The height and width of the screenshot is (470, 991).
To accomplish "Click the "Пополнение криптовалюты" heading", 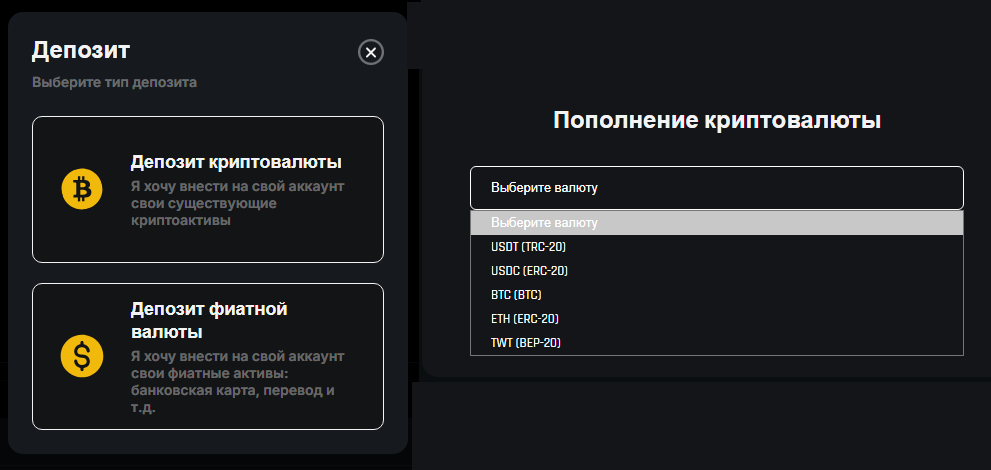I will click(717, 120).
